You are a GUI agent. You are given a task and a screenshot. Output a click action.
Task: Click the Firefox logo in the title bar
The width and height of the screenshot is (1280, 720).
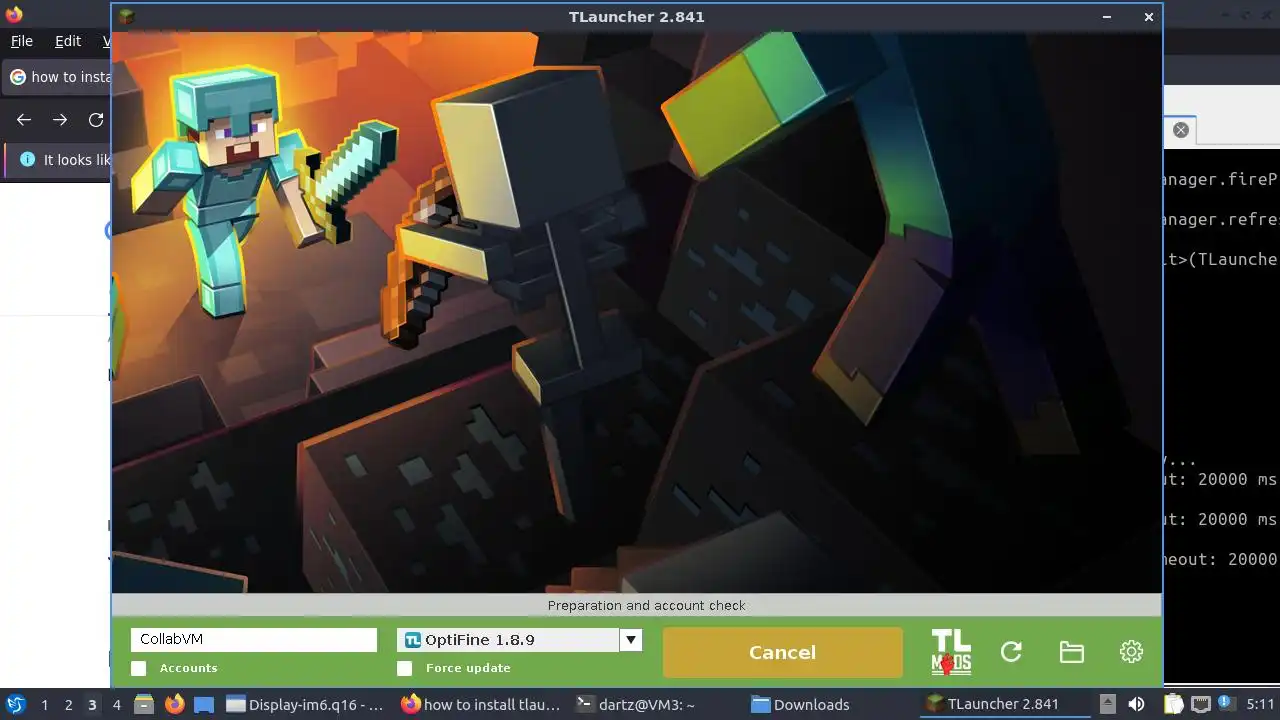click(14, 14)
